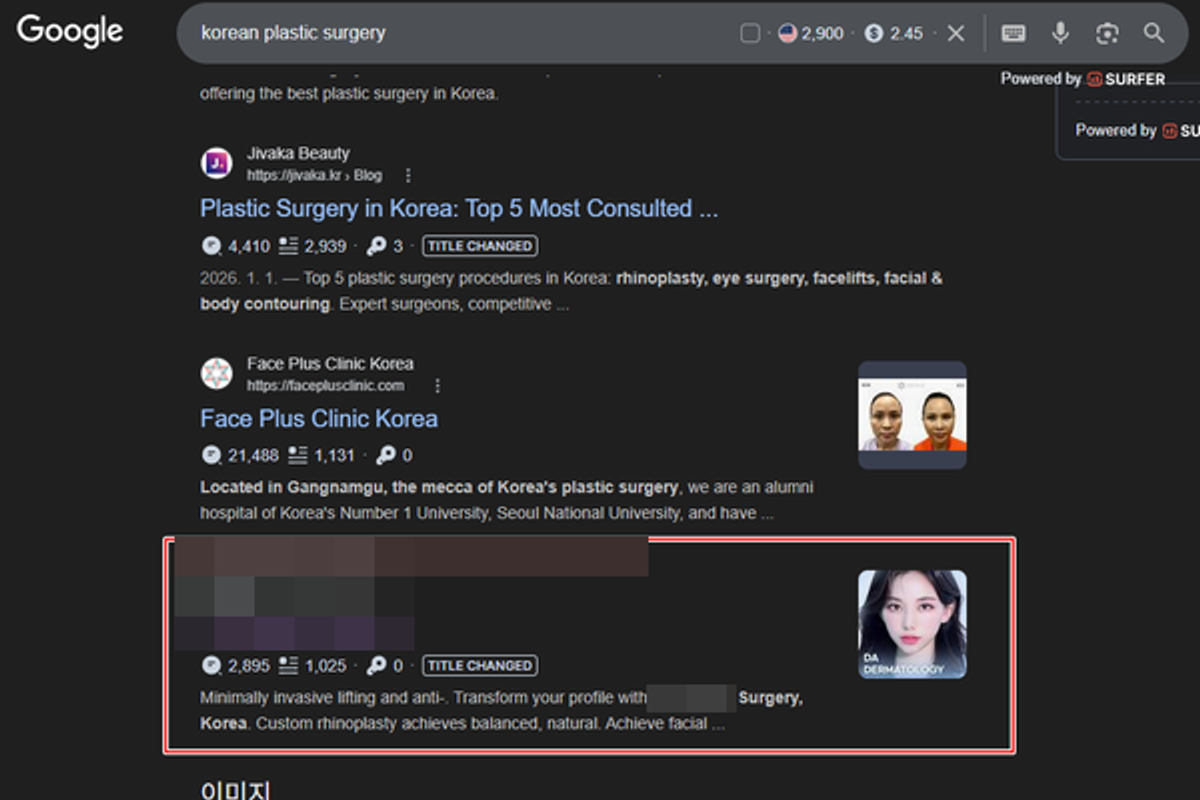Image resolution: width=1200 pixels, height=800 pixels.
Task: Open Google Lens image search icon
Action: click(x=1107, y=34)
